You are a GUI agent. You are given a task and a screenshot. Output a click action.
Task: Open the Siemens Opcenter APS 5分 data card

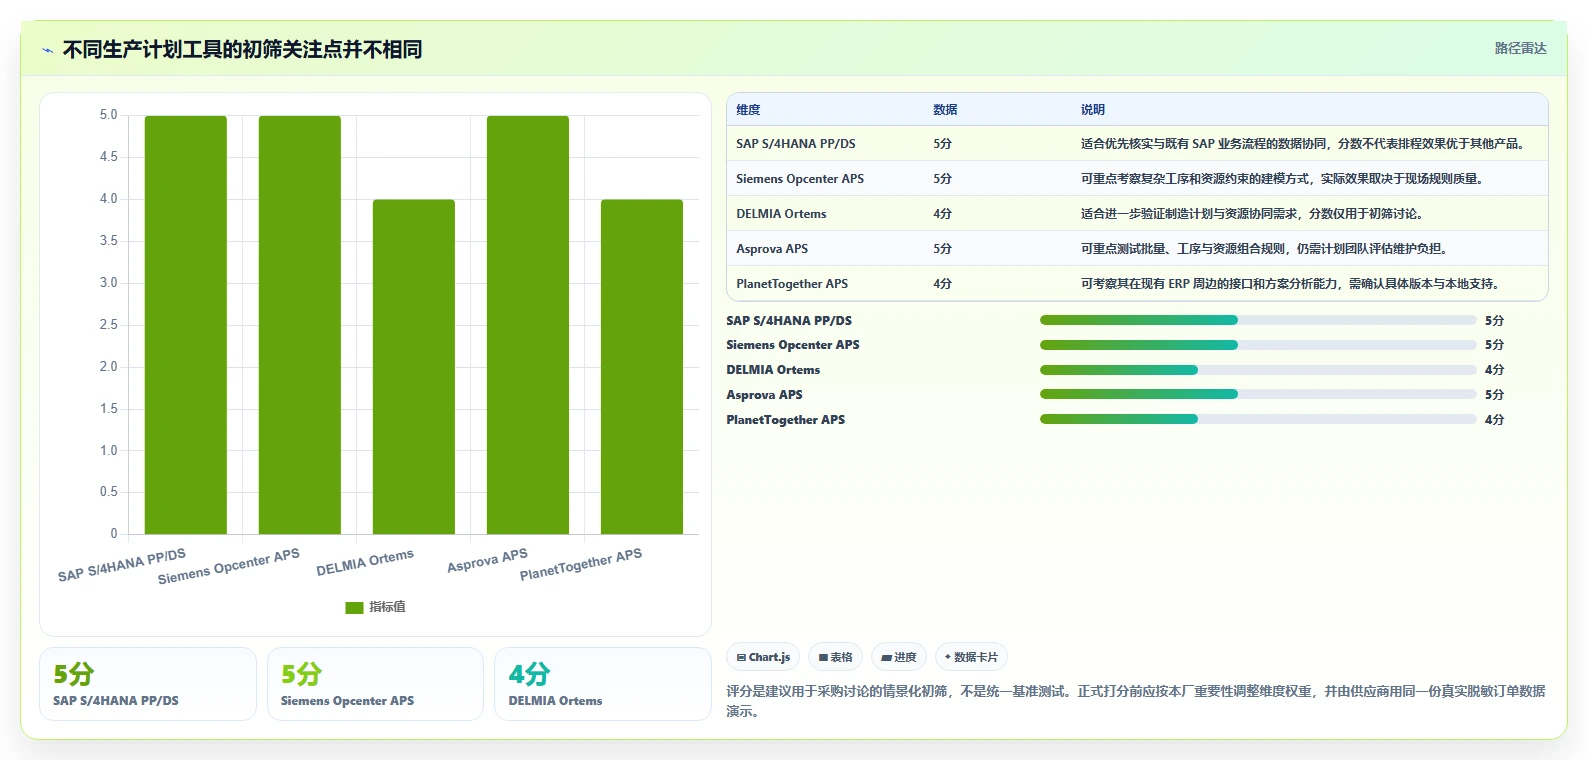[375, 684]
